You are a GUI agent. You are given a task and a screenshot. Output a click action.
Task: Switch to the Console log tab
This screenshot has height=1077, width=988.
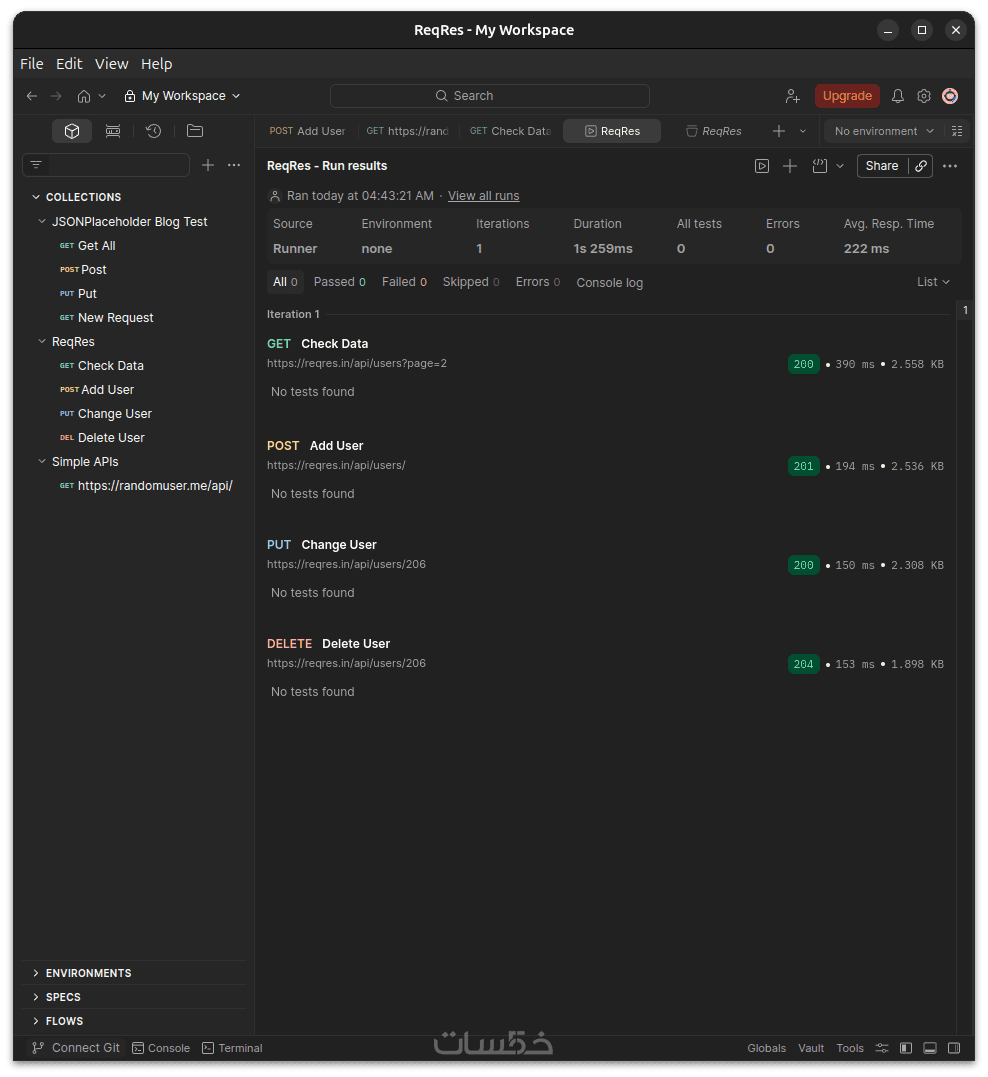609,283
